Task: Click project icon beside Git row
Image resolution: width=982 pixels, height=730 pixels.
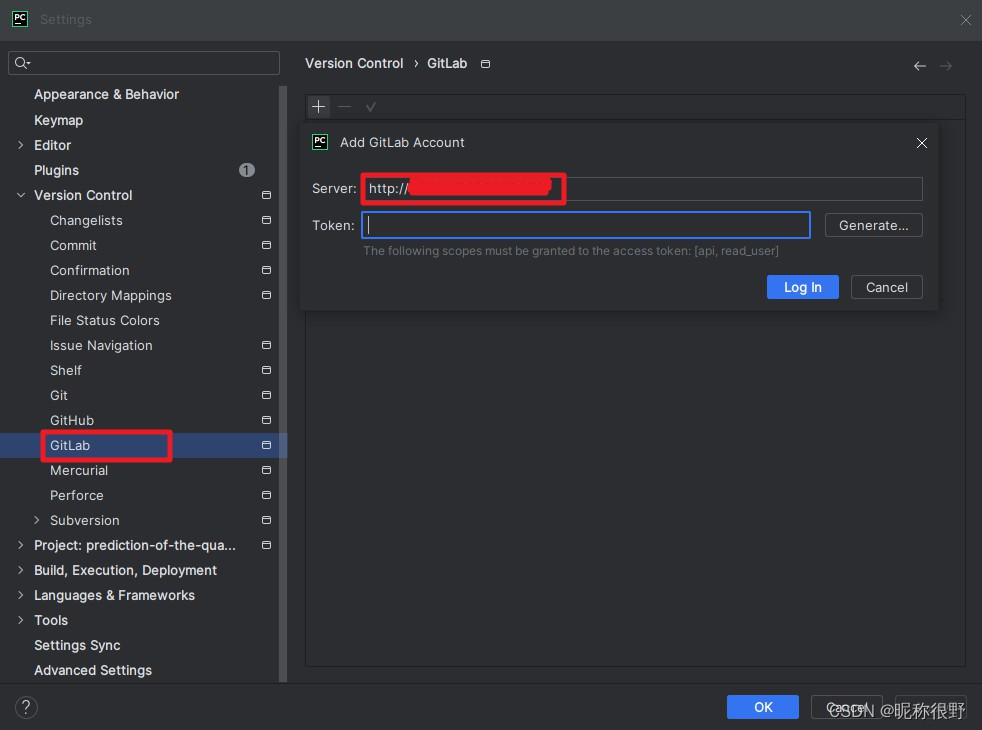Action: tap(266, 396)
